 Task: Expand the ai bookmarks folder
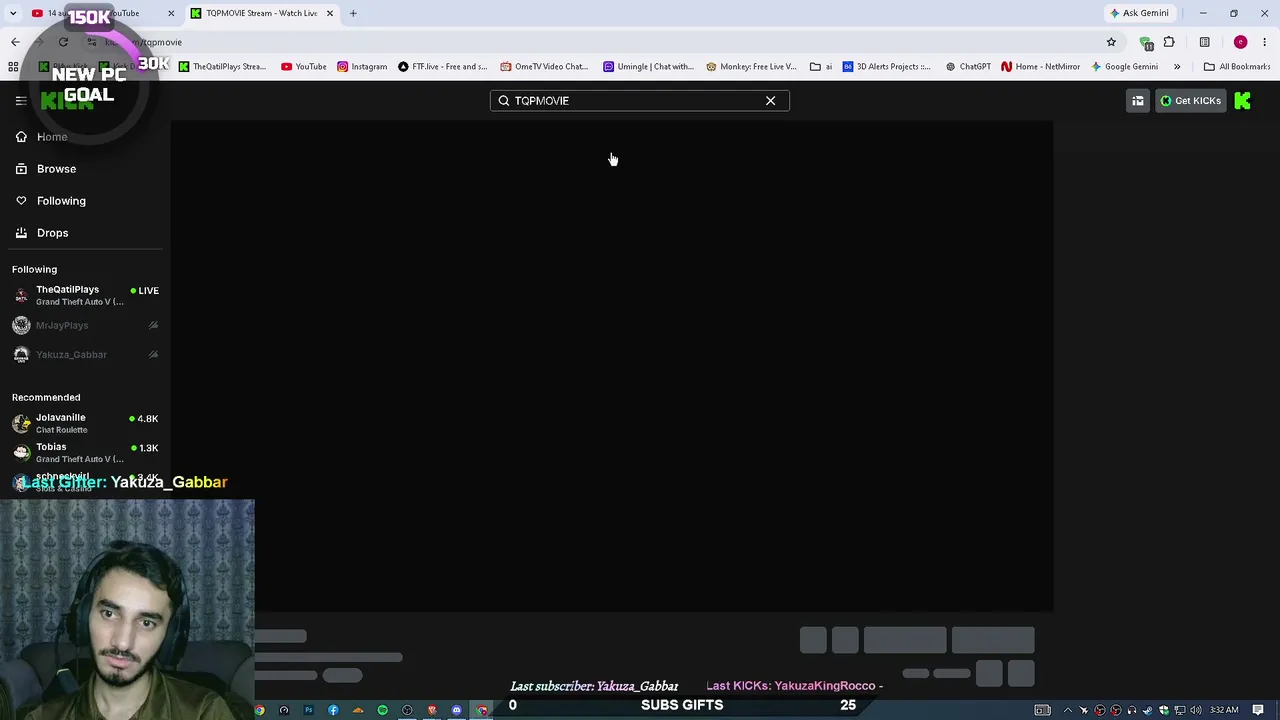[821, 67]
